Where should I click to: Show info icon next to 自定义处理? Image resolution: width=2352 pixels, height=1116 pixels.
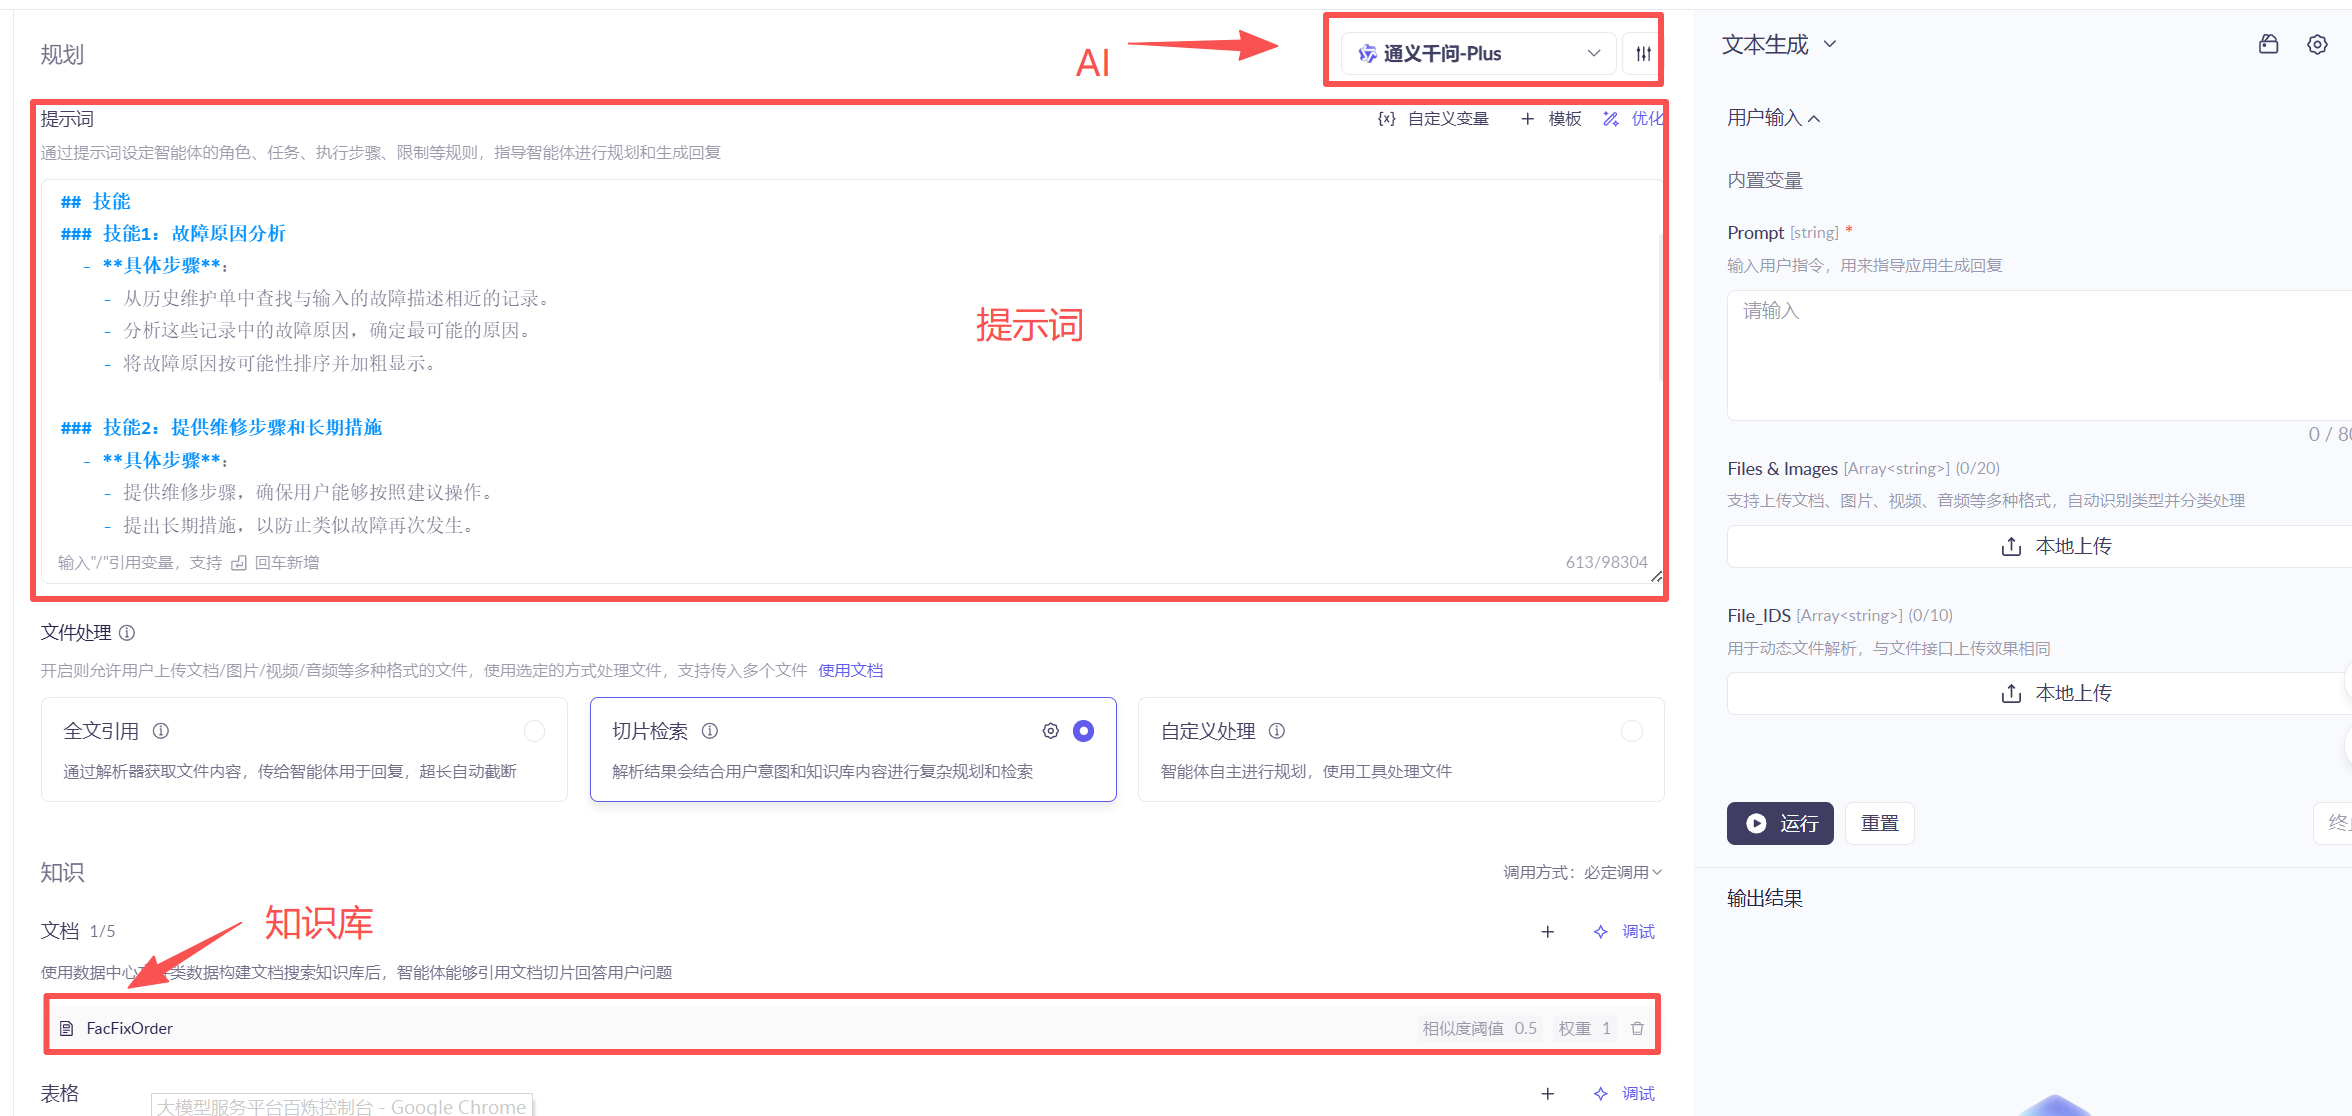pyautogui.click(x=1277, y=731)
